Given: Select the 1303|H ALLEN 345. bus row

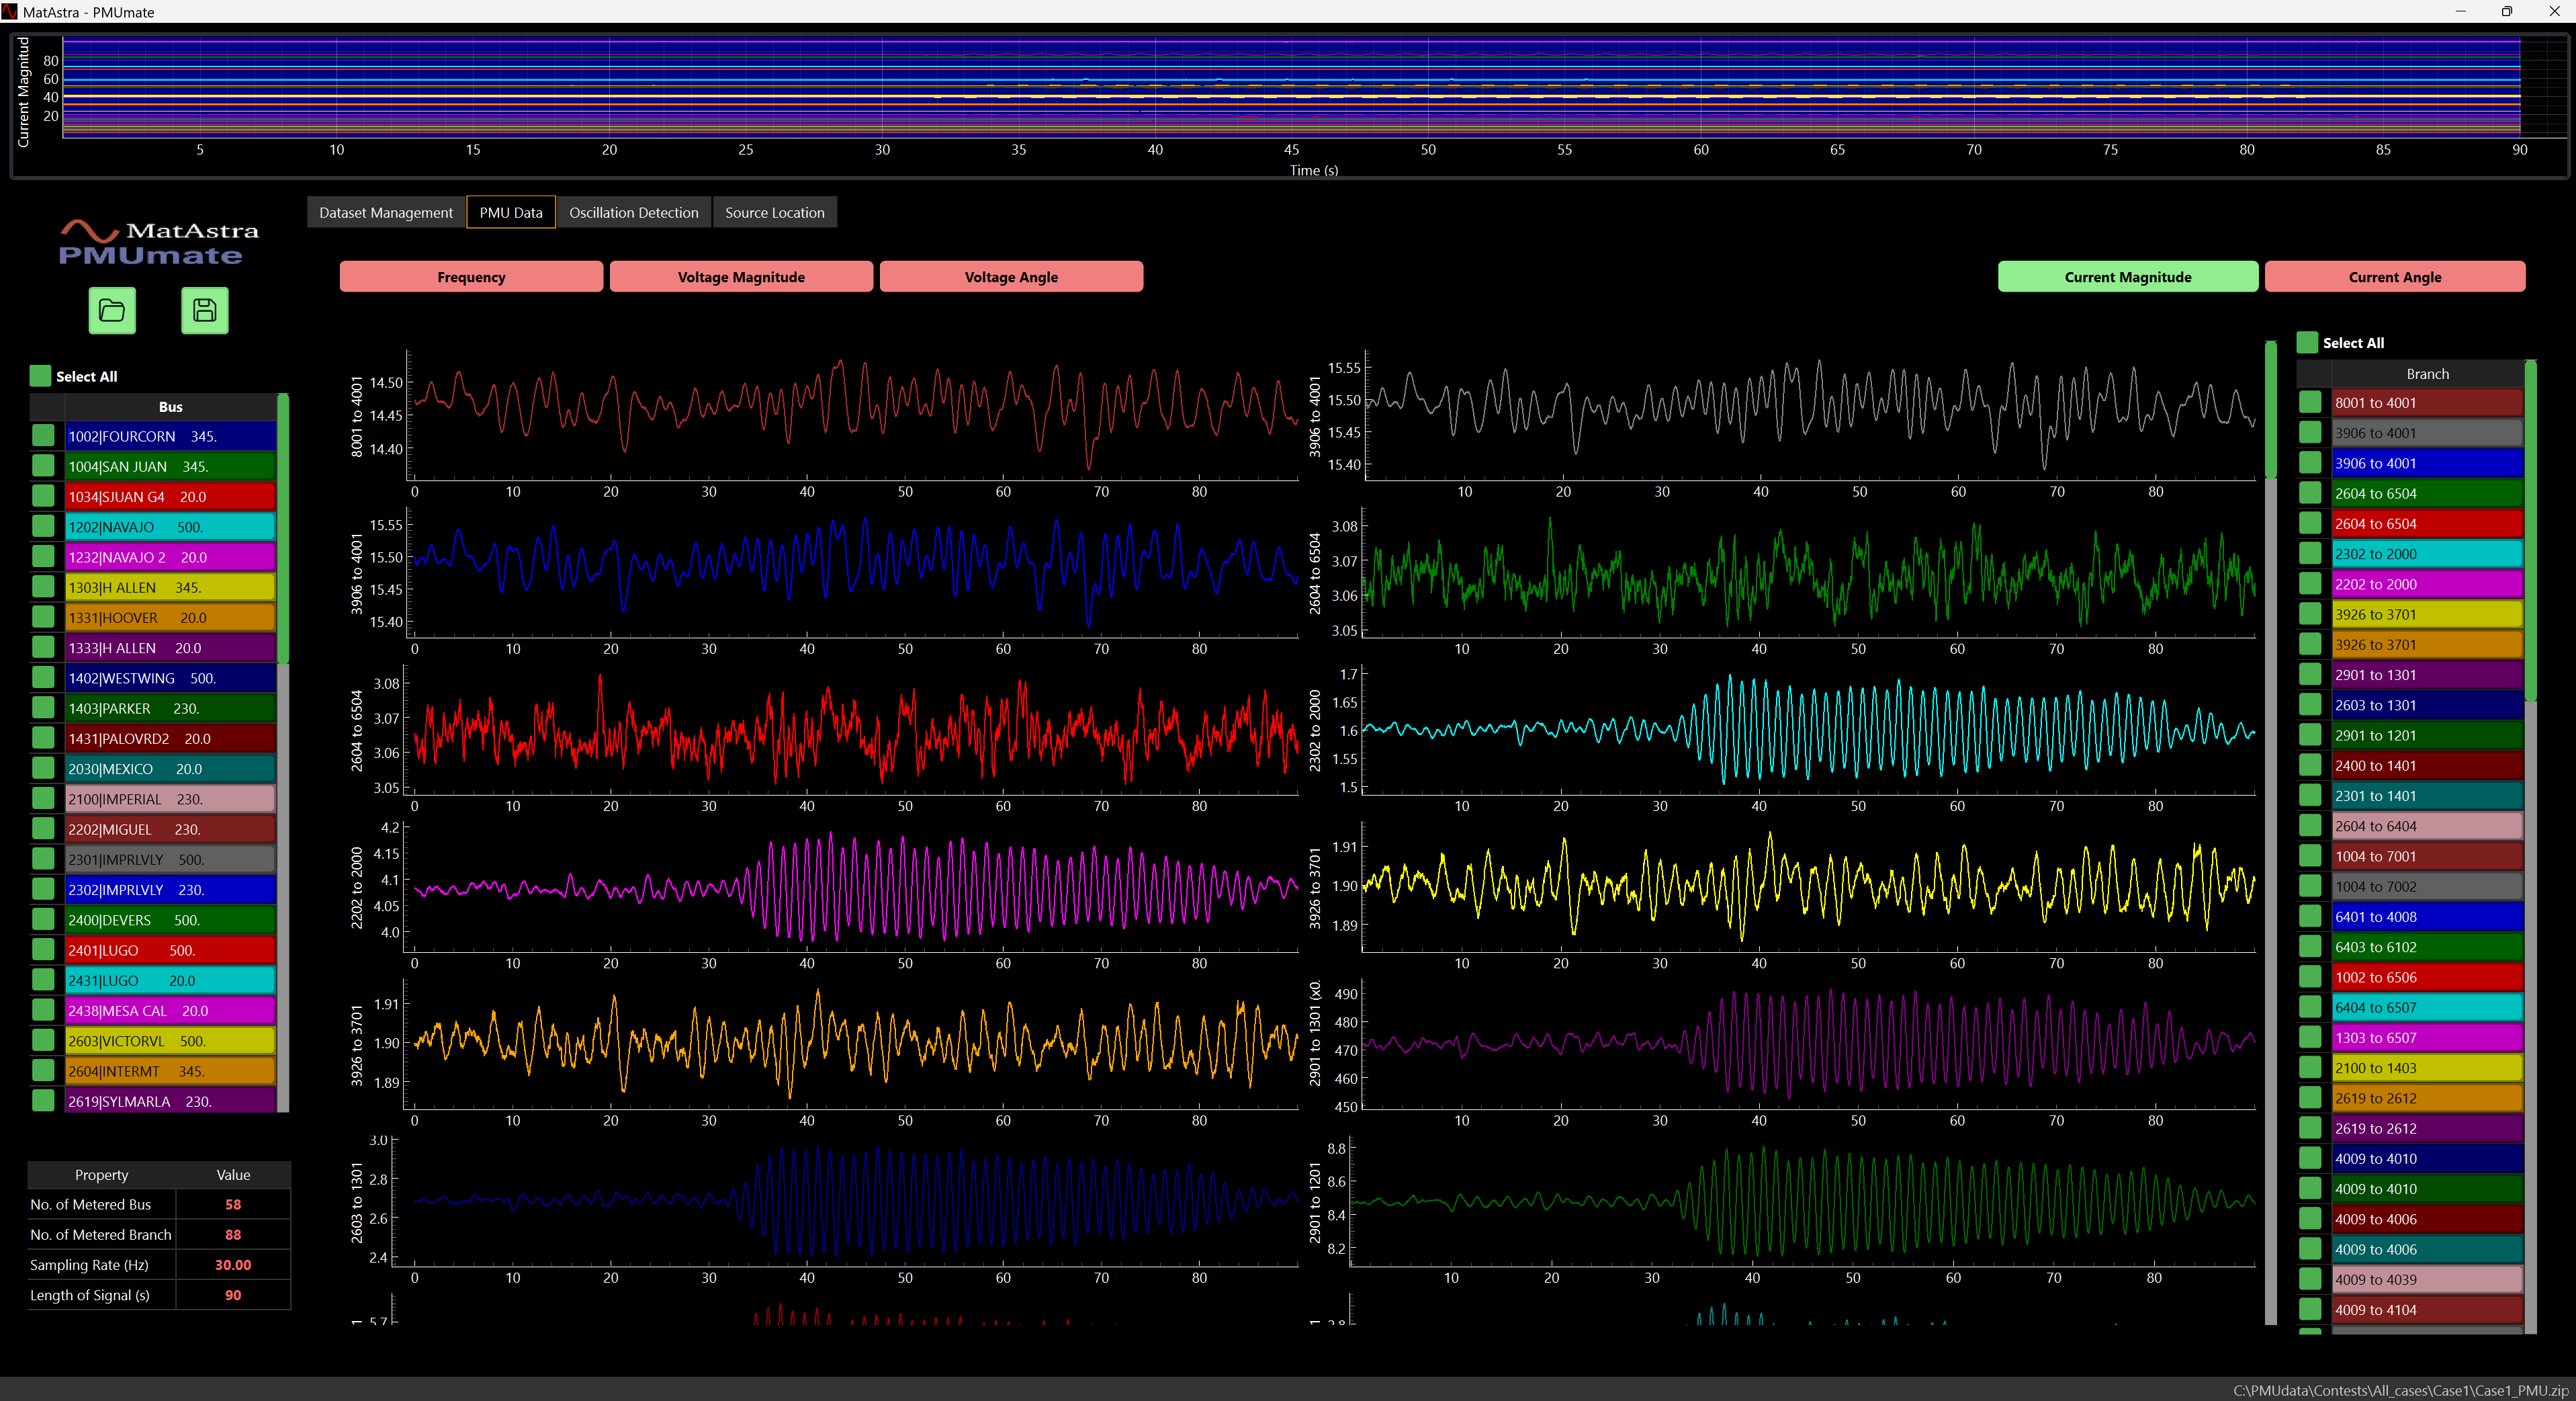Looking at the screenshot, I should coord(170,587).
